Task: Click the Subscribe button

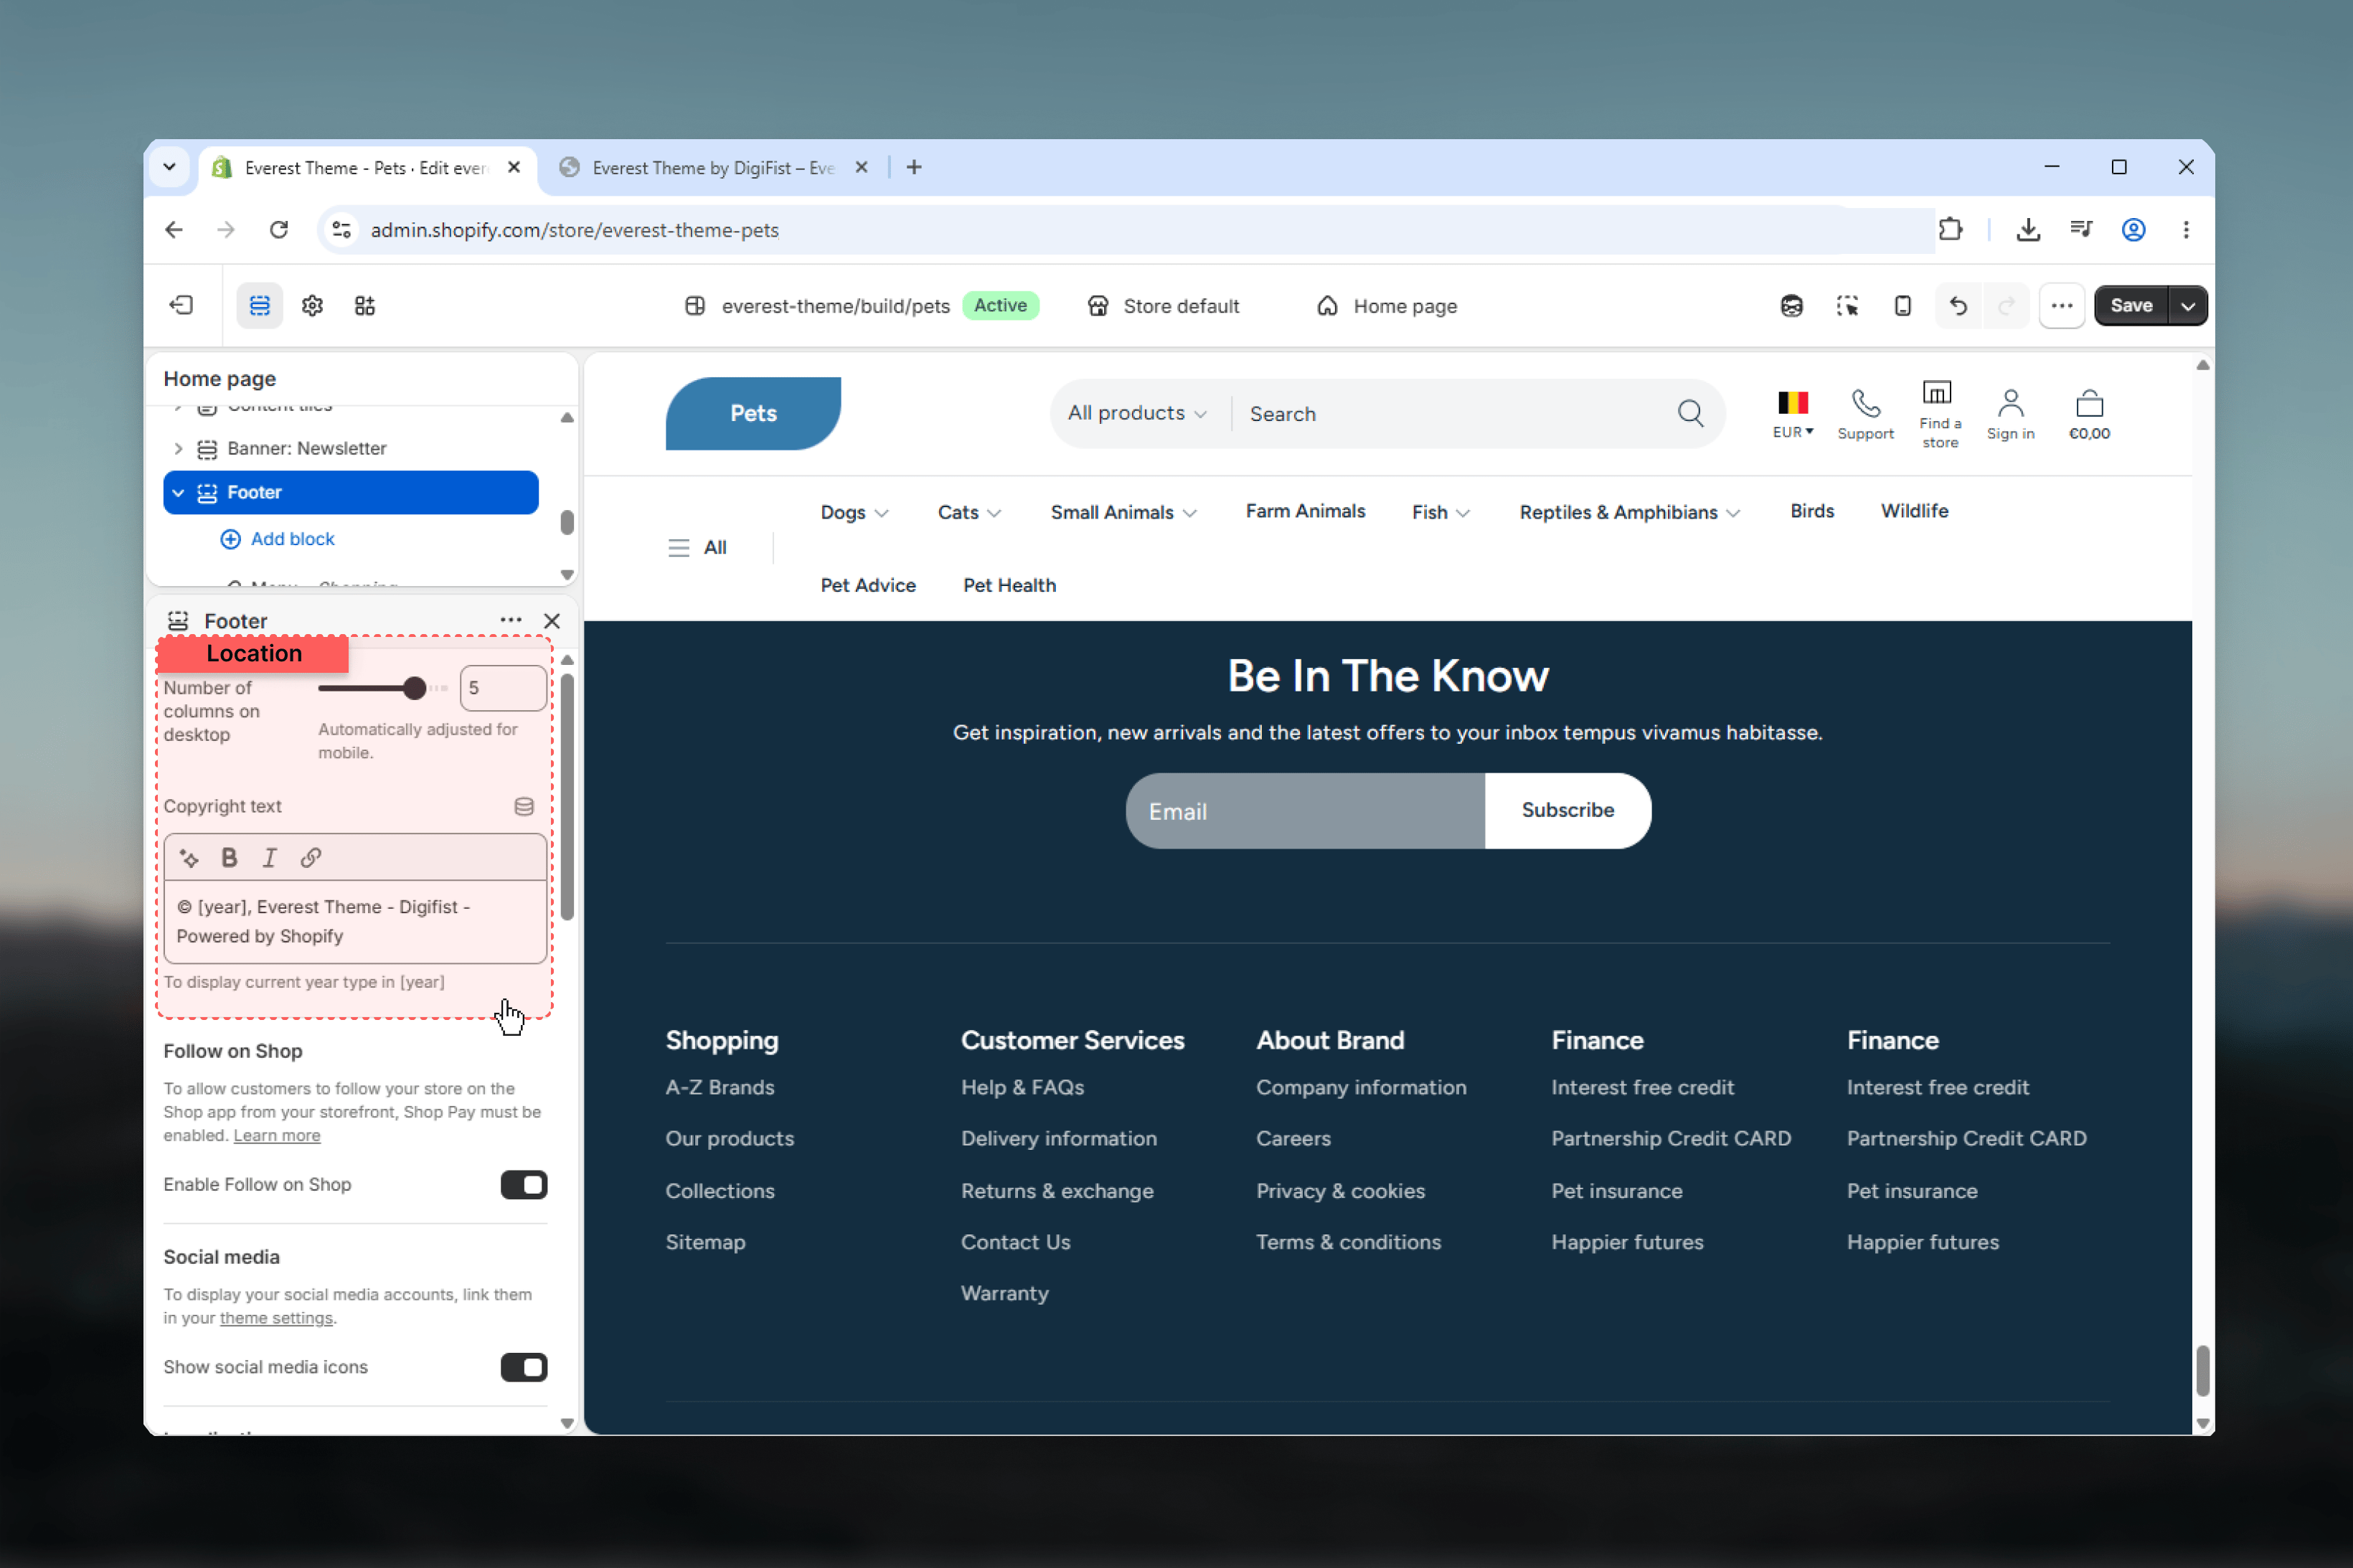Action: click(1568, 810)
